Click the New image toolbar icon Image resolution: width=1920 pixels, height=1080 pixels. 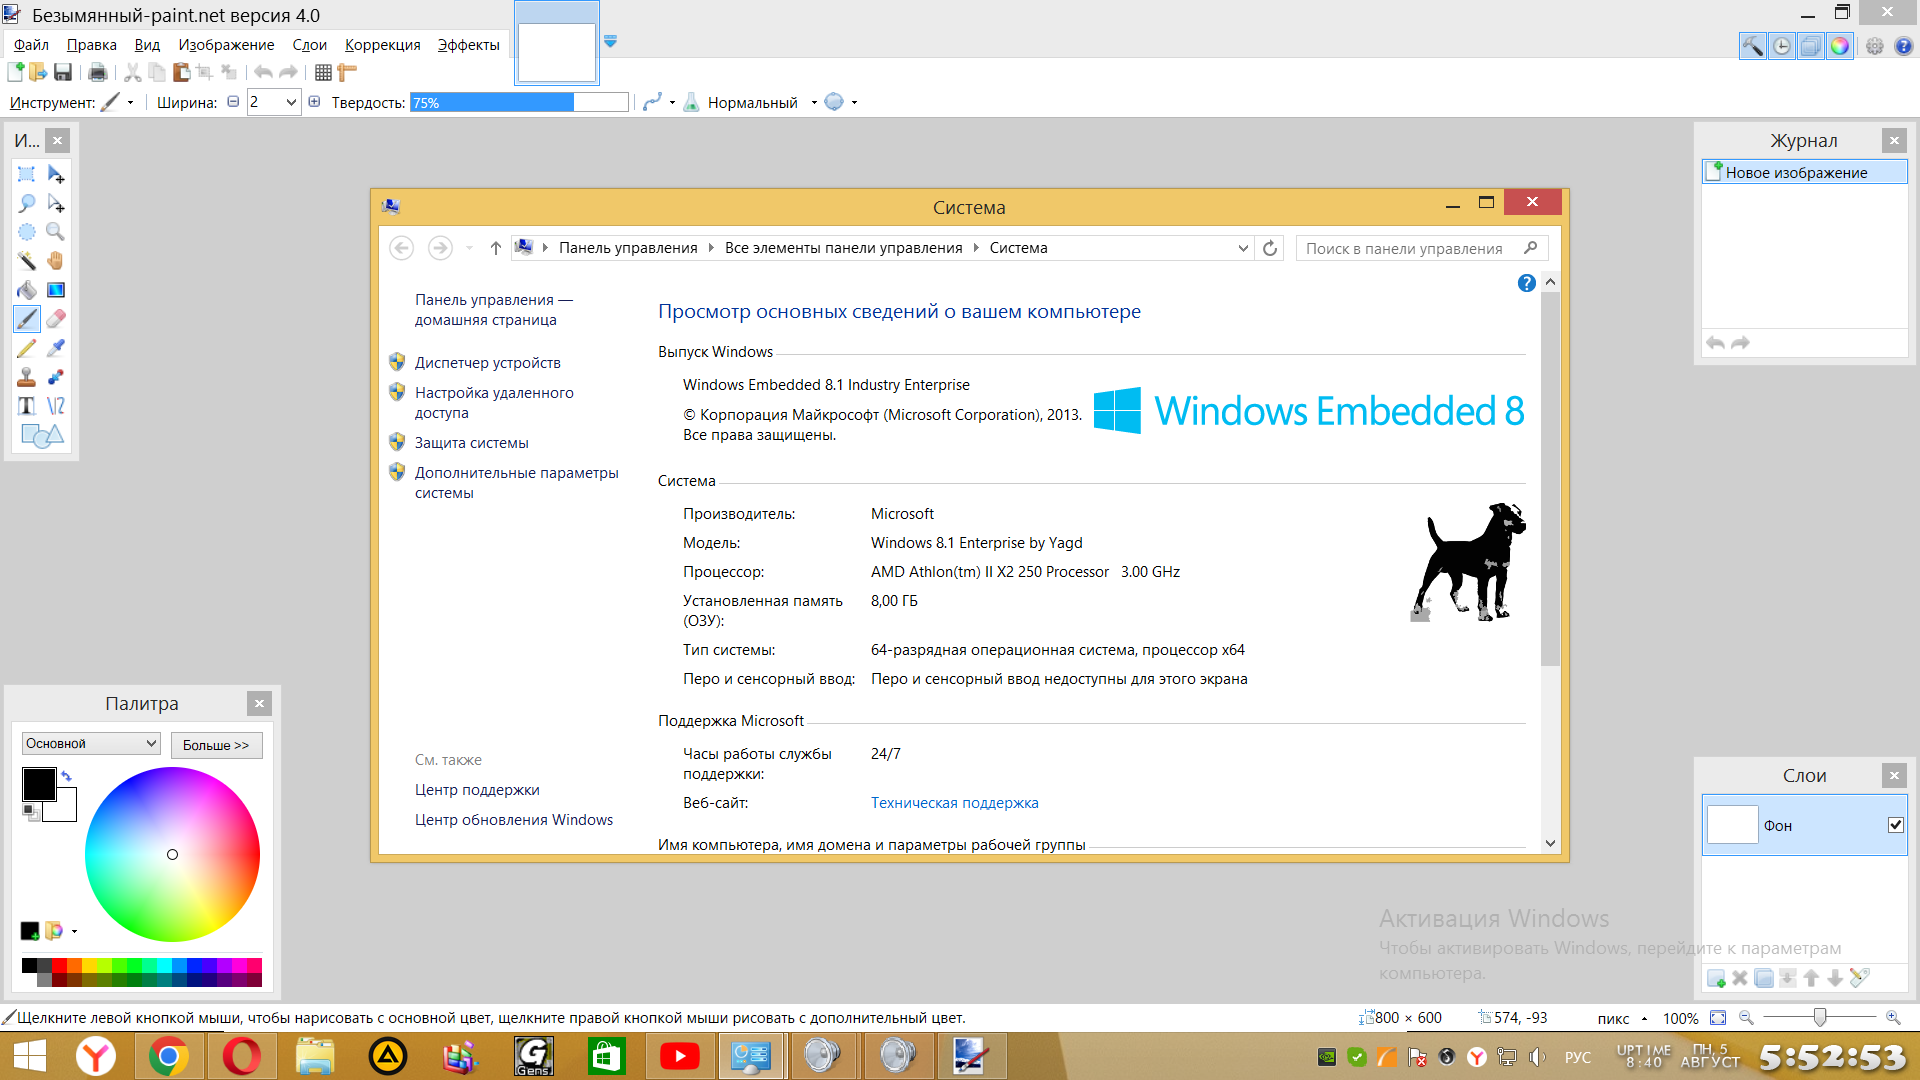click(15, 72)
